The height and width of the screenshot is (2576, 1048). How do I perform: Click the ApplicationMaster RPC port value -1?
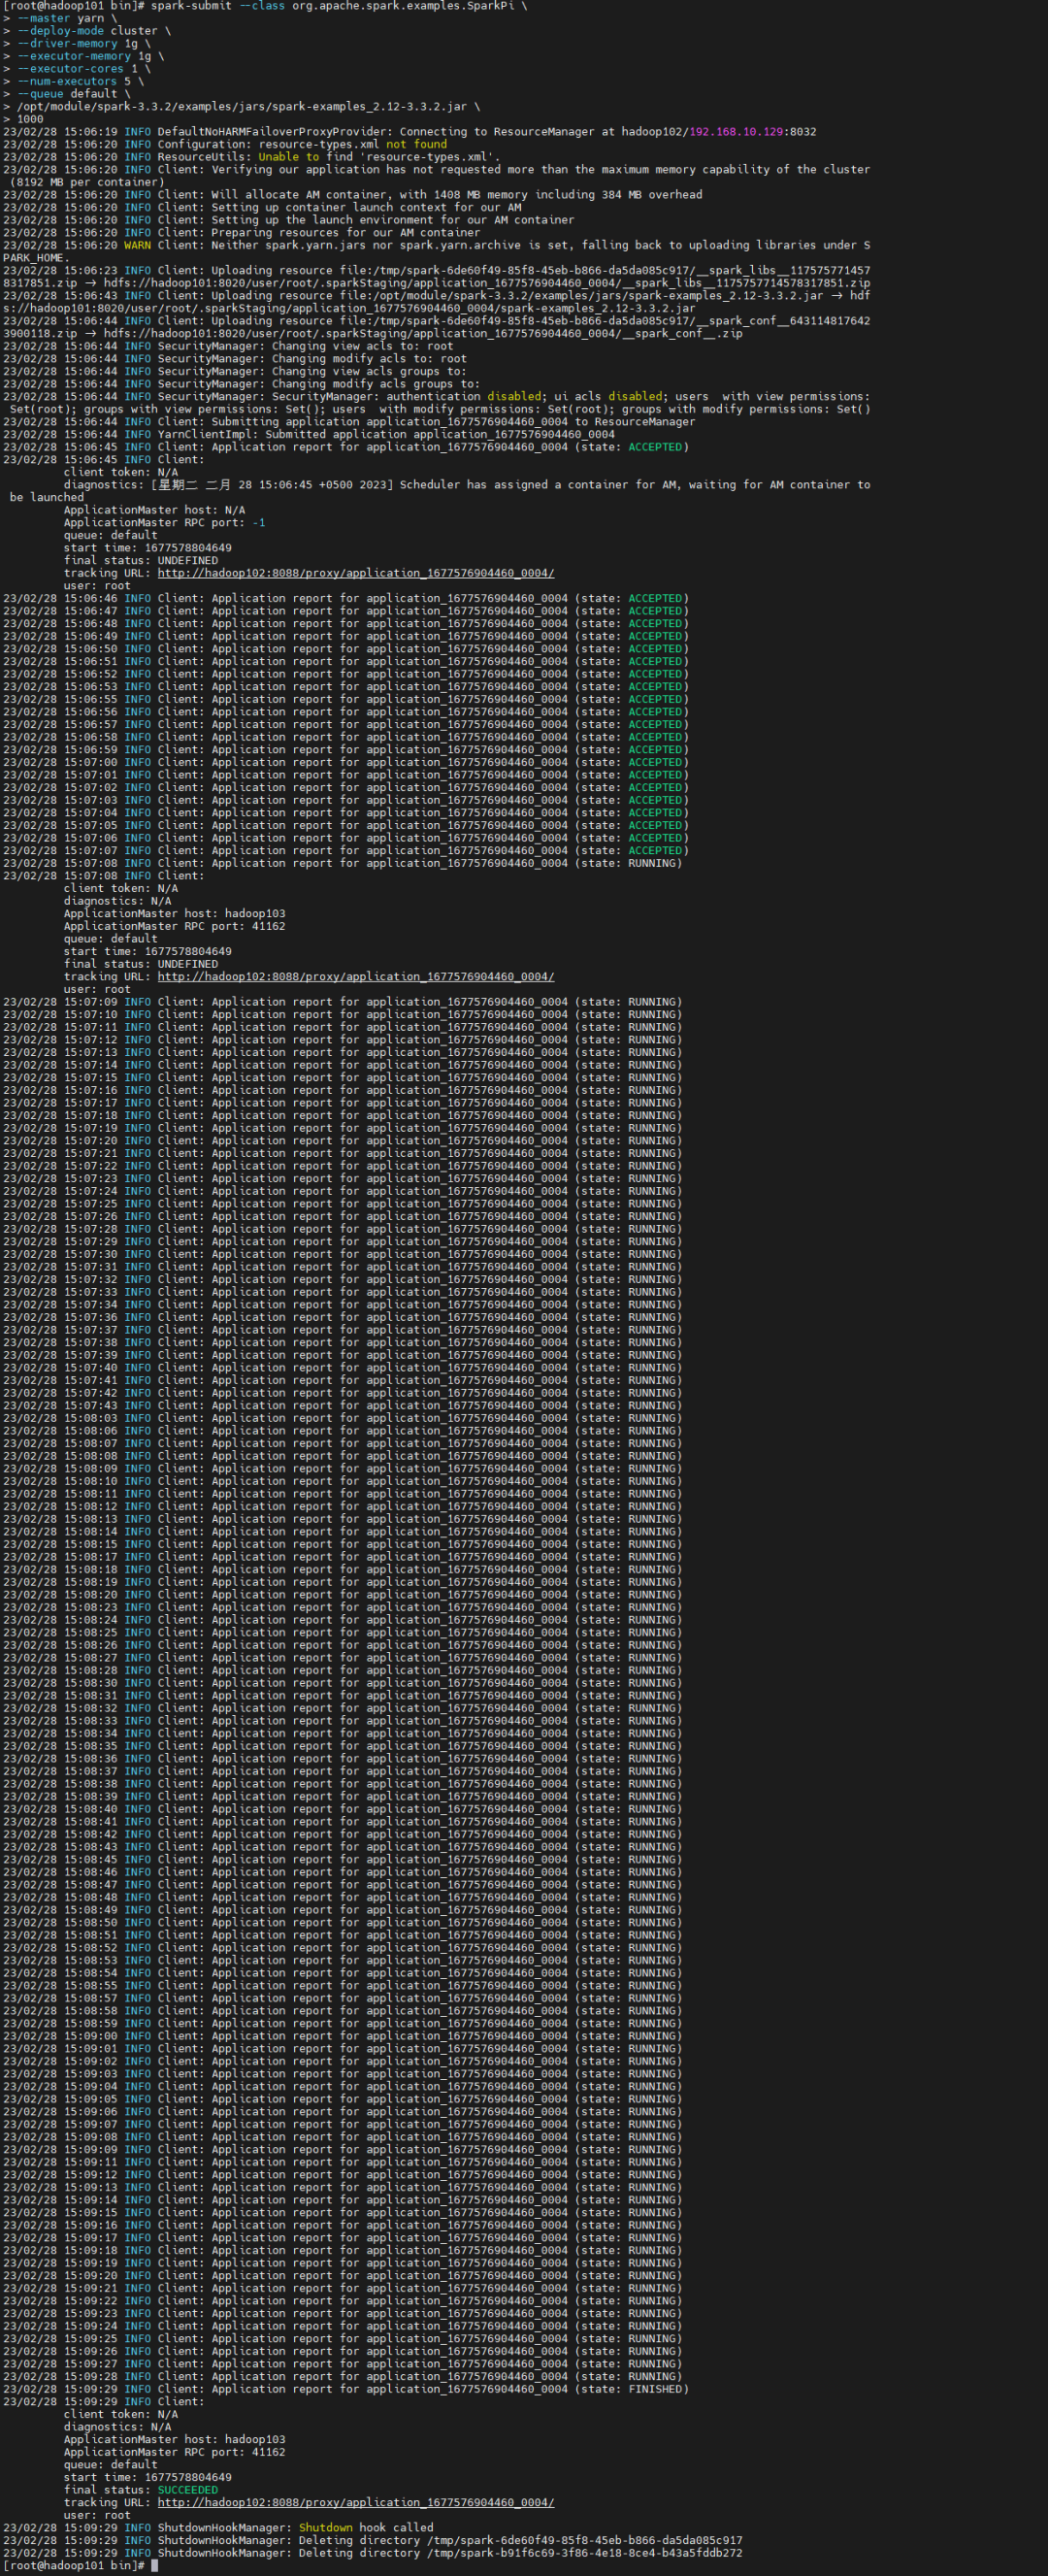[258, 523]
